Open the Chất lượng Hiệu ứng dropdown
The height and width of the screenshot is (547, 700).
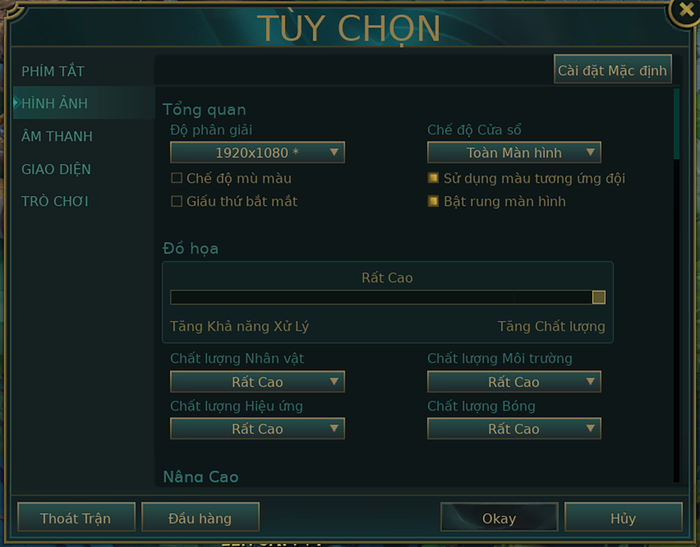click(257, 429)
